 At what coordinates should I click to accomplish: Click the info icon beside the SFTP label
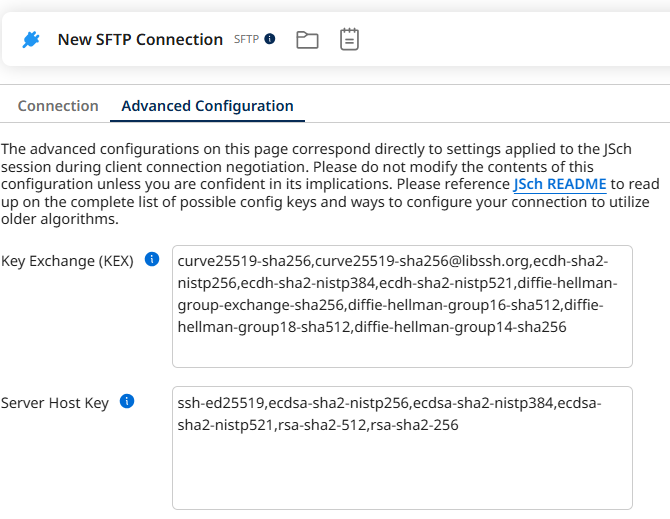click(270, 40)
